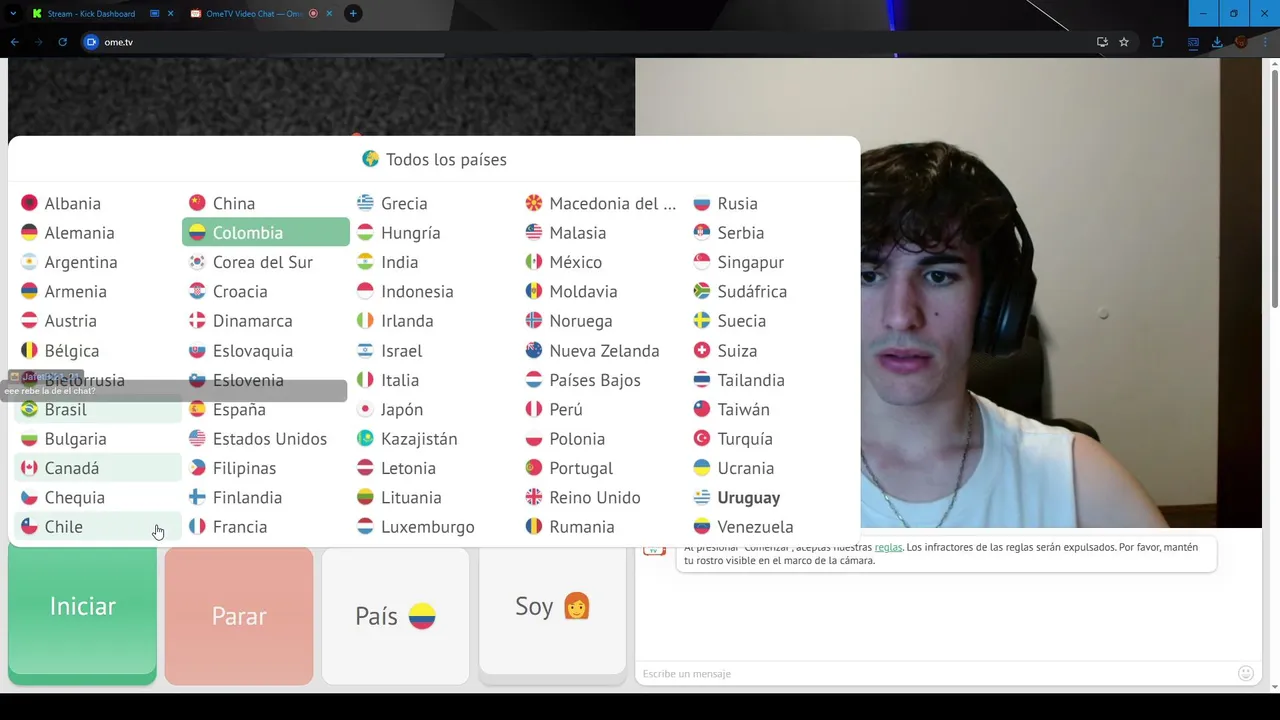Choose Luxemburgo from the countries
The width and height of the screenshot is (1280, 720).
433,526
